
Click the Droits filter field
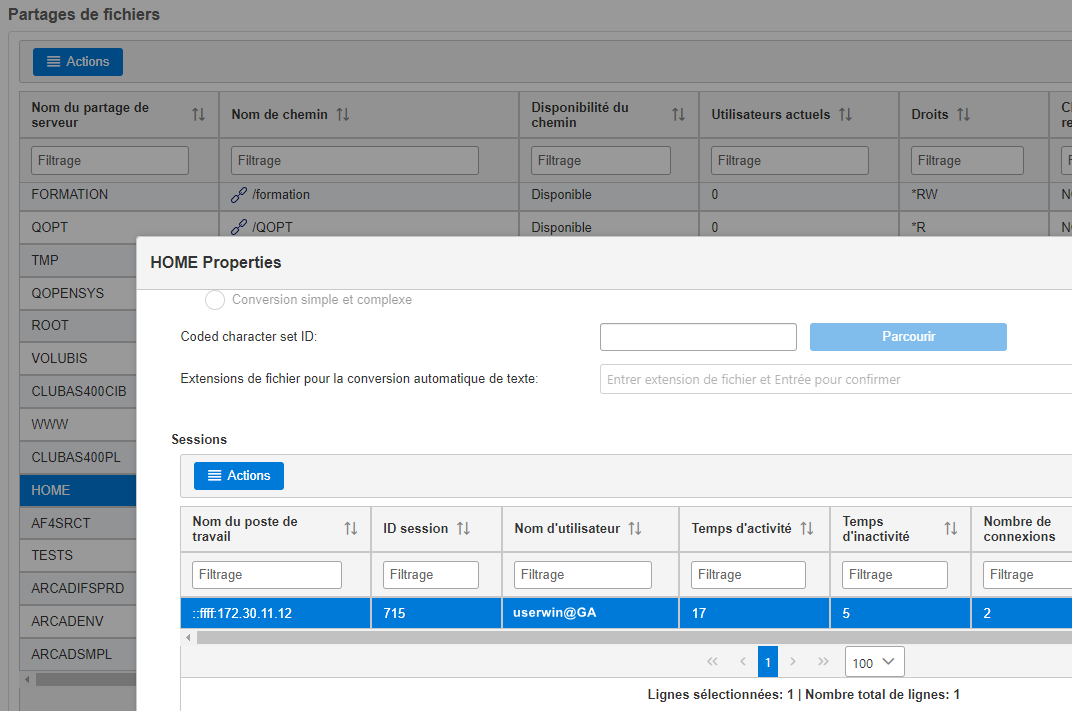(x=967, y=161)
